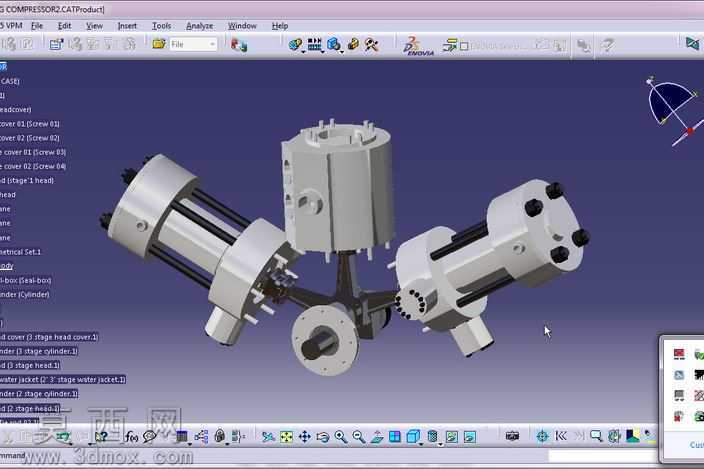Viewport: 704px width, 469px height.
Task: Select tree row '(3 stage cylinder.1)'
Action: point(39,351)
